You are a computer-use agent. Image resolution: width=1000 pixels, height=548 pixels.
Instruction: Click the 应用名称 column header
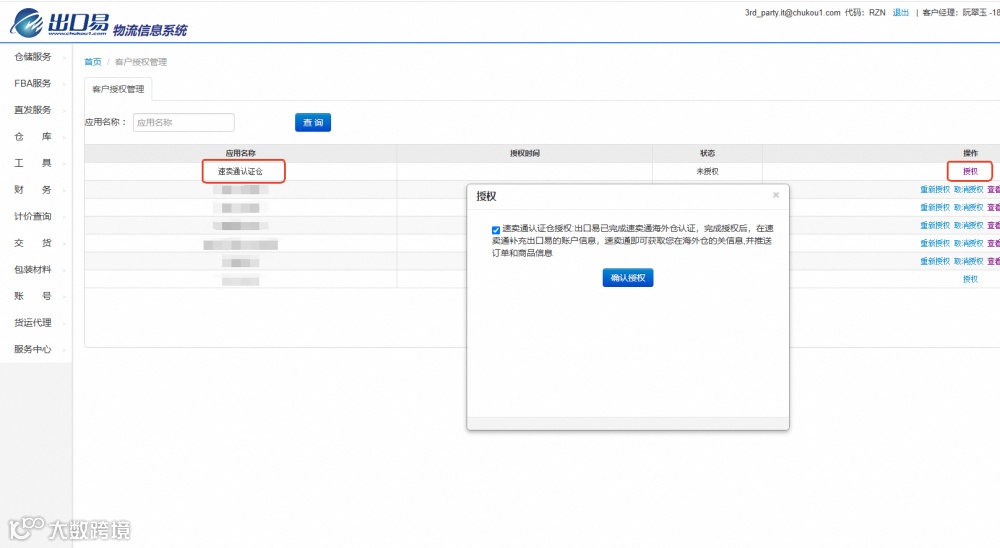pyautogui.click(x=240, y=153)
